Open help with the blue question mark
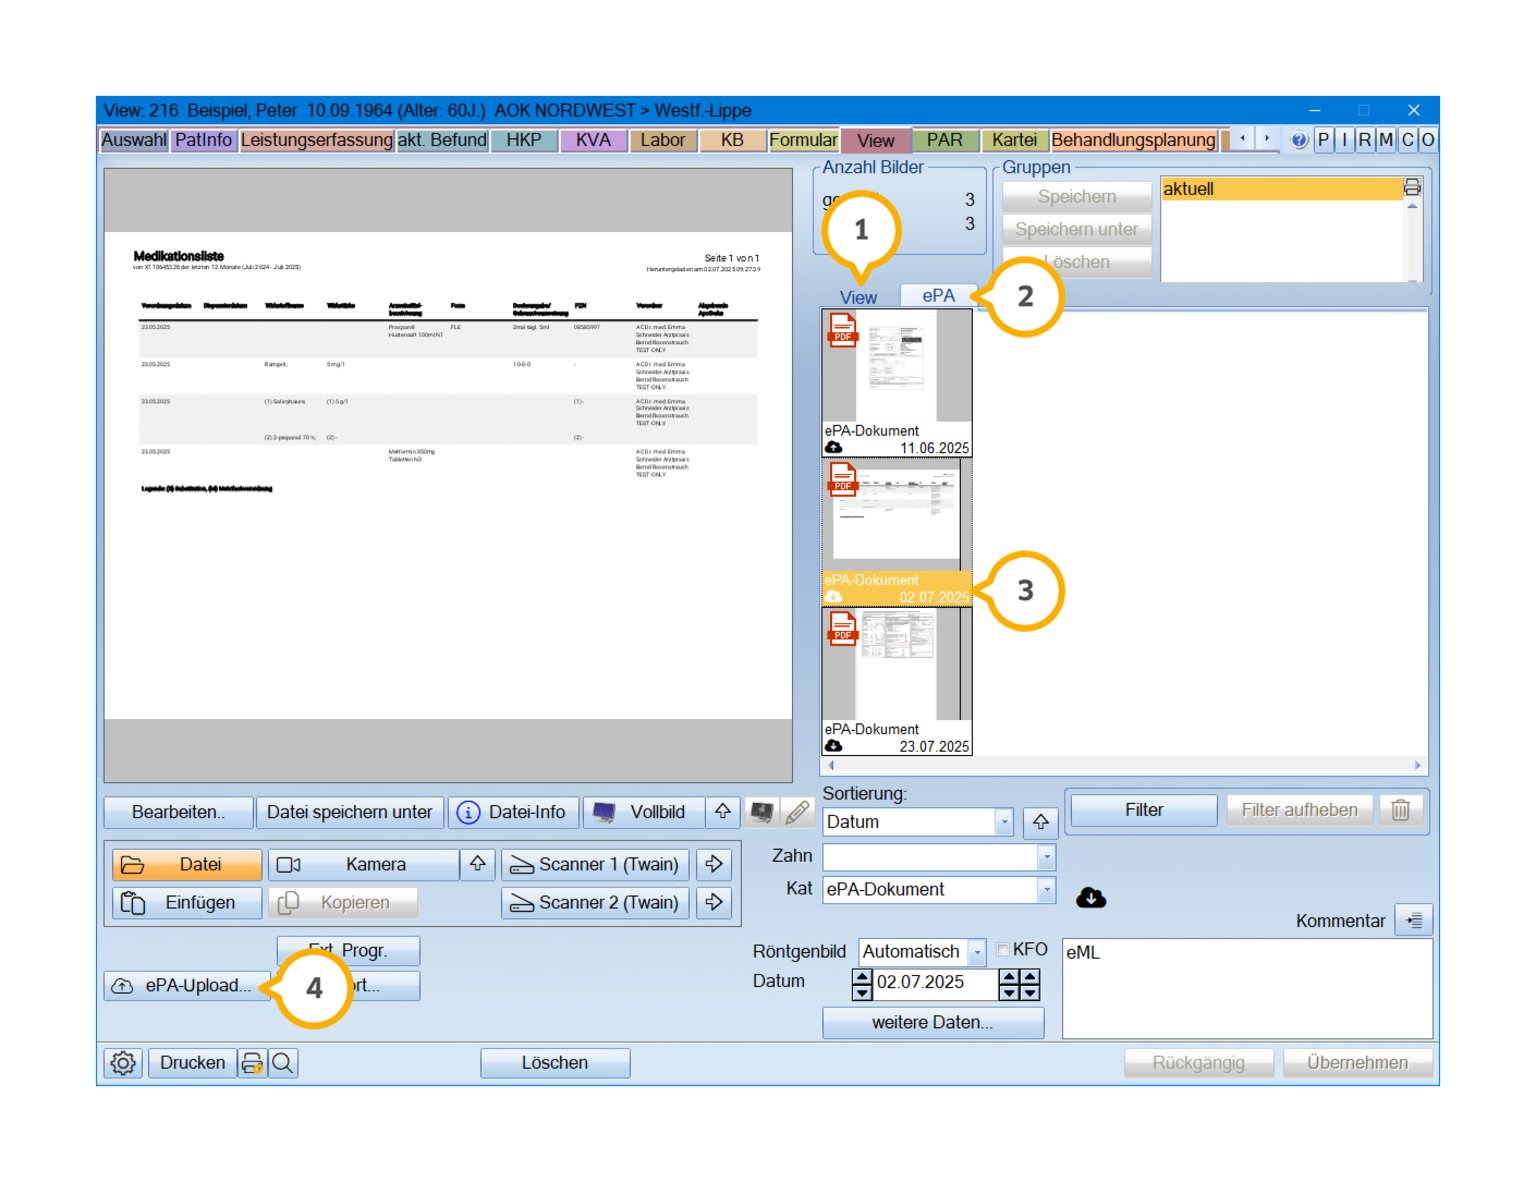This screenshot has width=1536, height=1182. [1299, 140]
